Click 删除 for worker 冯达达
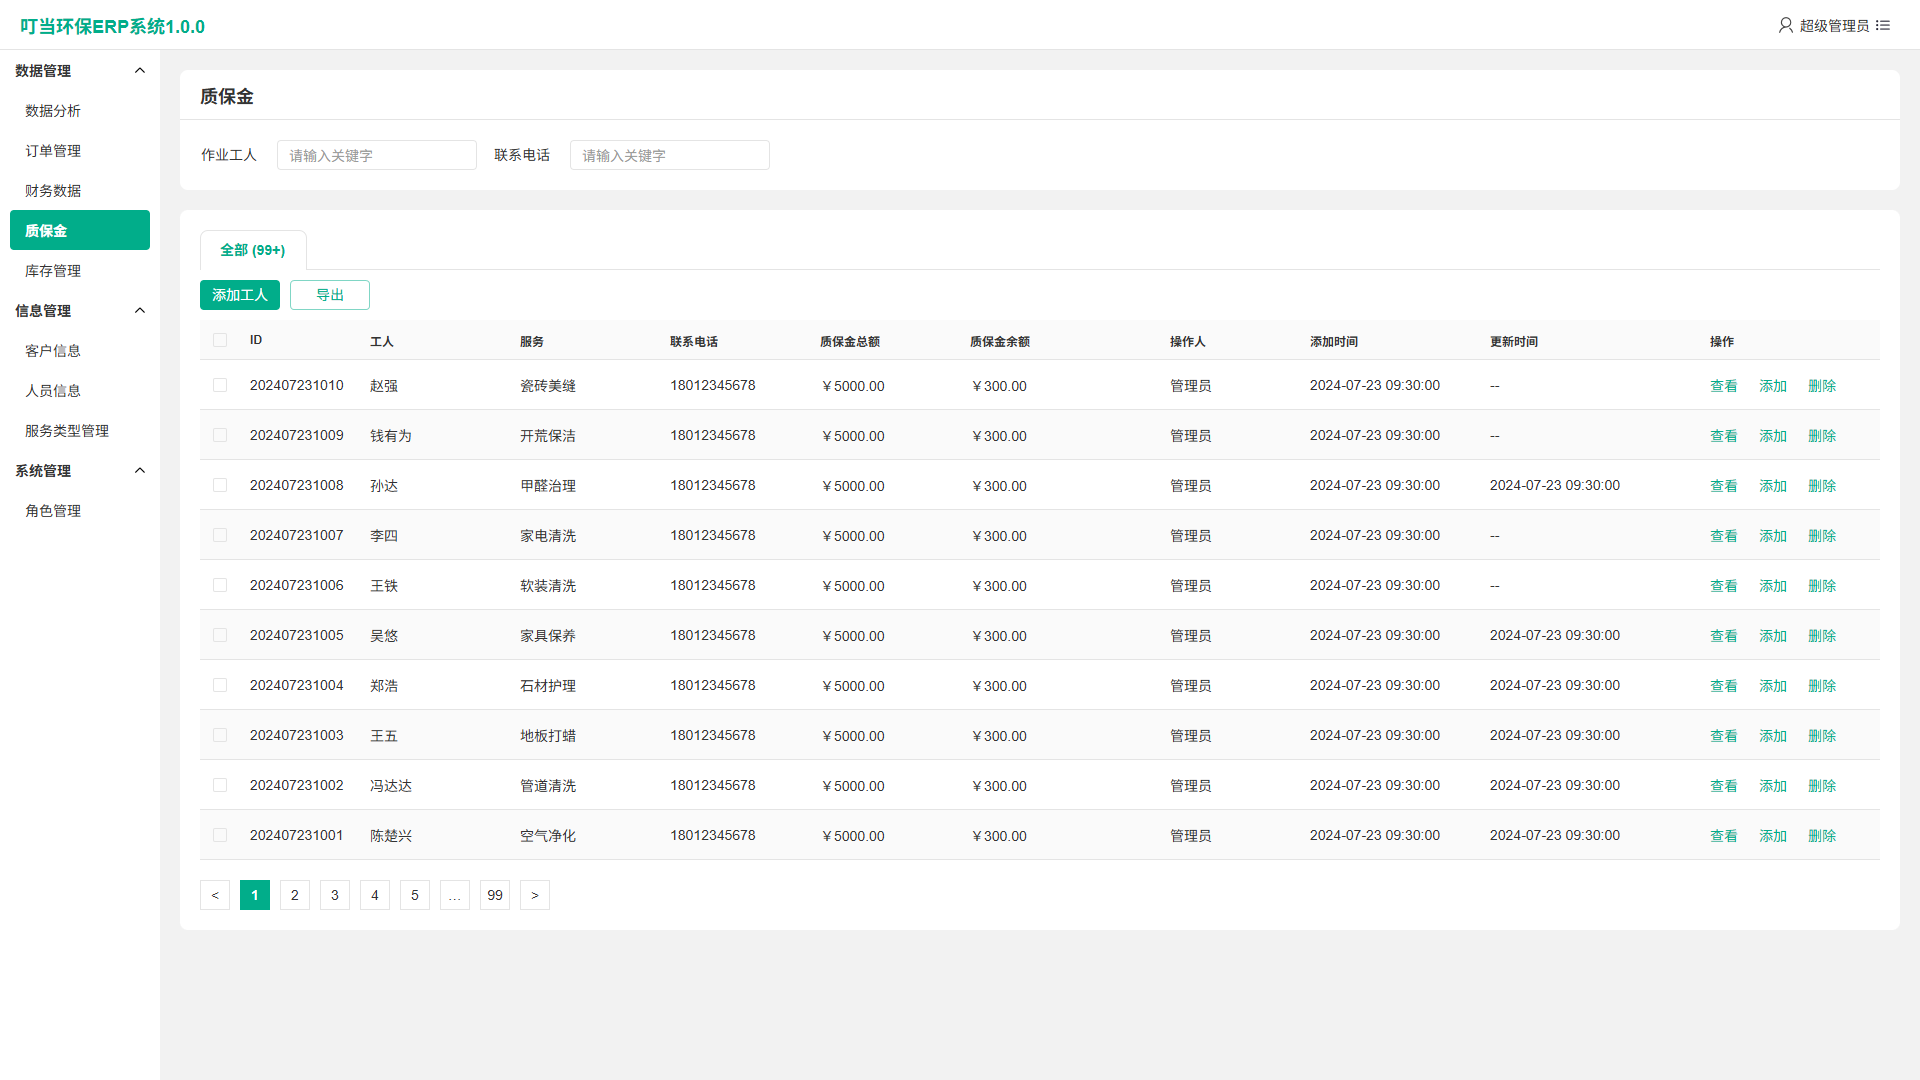 (1822, 786)
